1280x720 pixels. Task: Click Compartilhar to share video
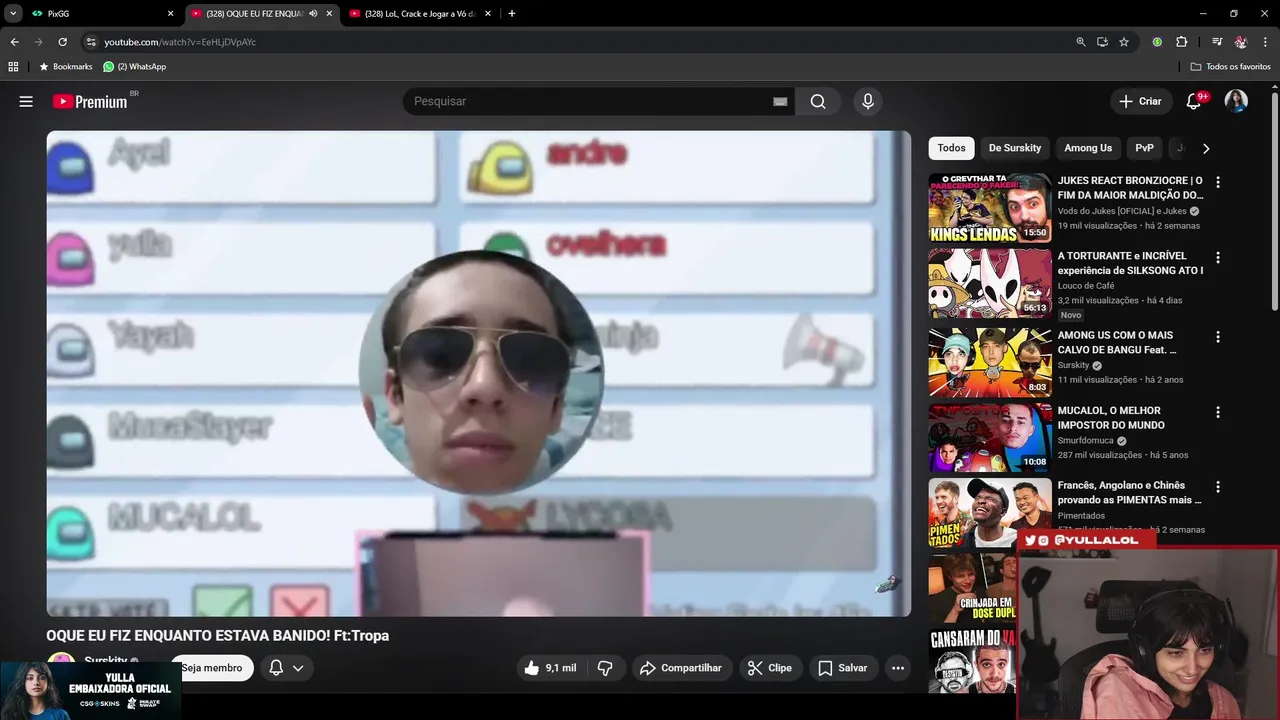tap(680, 668)
